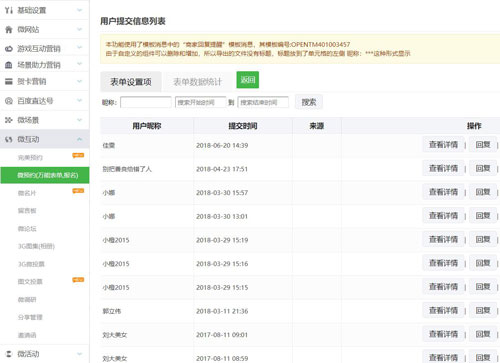Reply to 小娜 2018-03-30 13:01 submission
The height and width of the screenshot is (363, 500).
(x=483, y=216)
